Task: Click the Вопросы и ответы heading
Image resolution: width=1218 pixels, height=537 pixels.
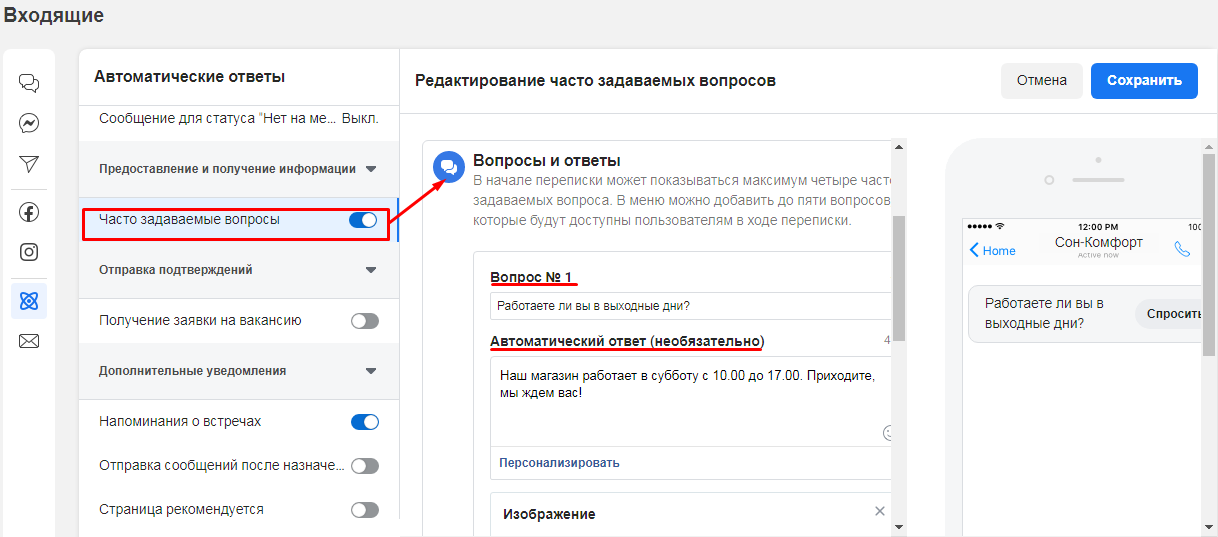Action: coord(547,160)
